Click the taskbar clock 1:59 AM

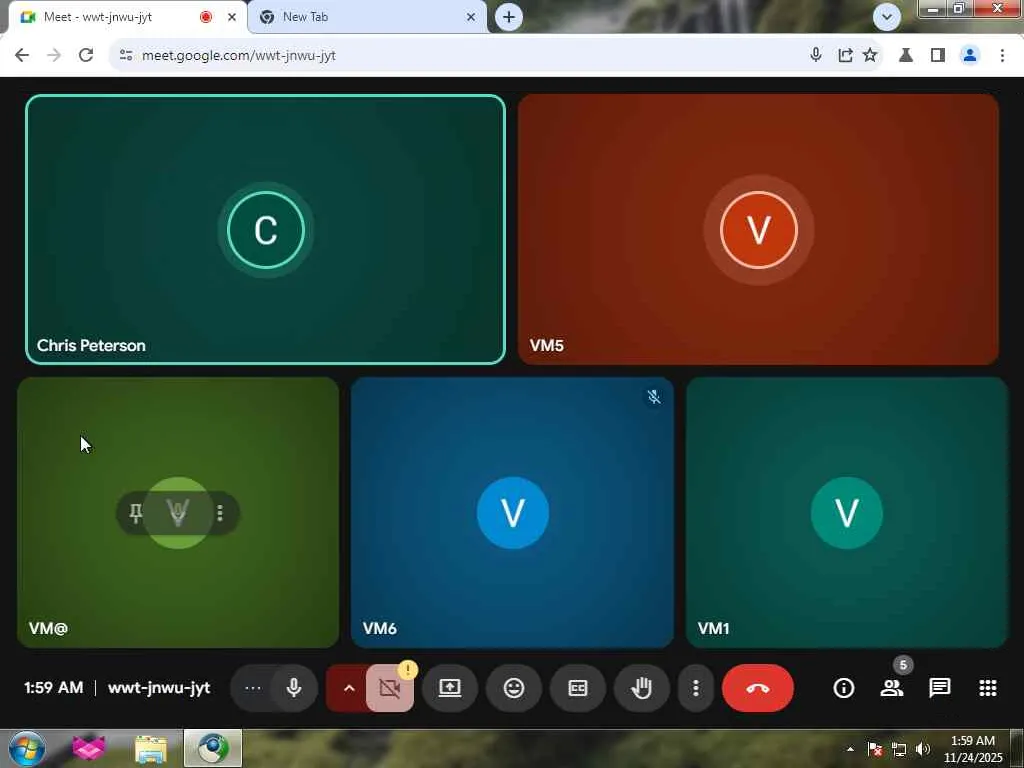972,741
